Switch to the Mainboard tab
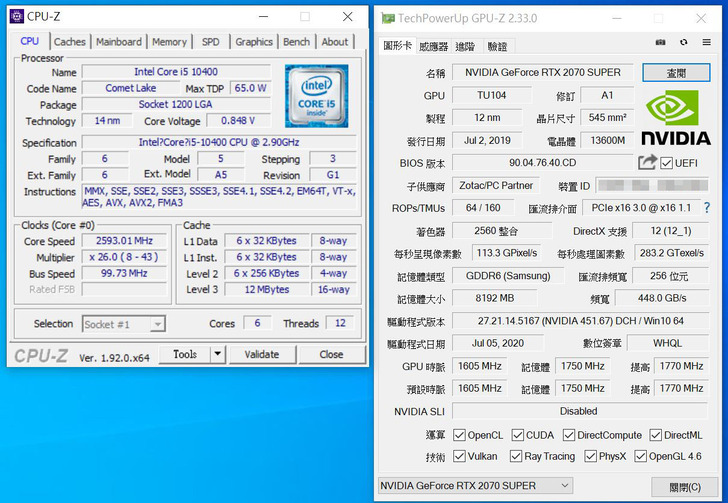This screenshot has height=503, width=728. [119, 42]
